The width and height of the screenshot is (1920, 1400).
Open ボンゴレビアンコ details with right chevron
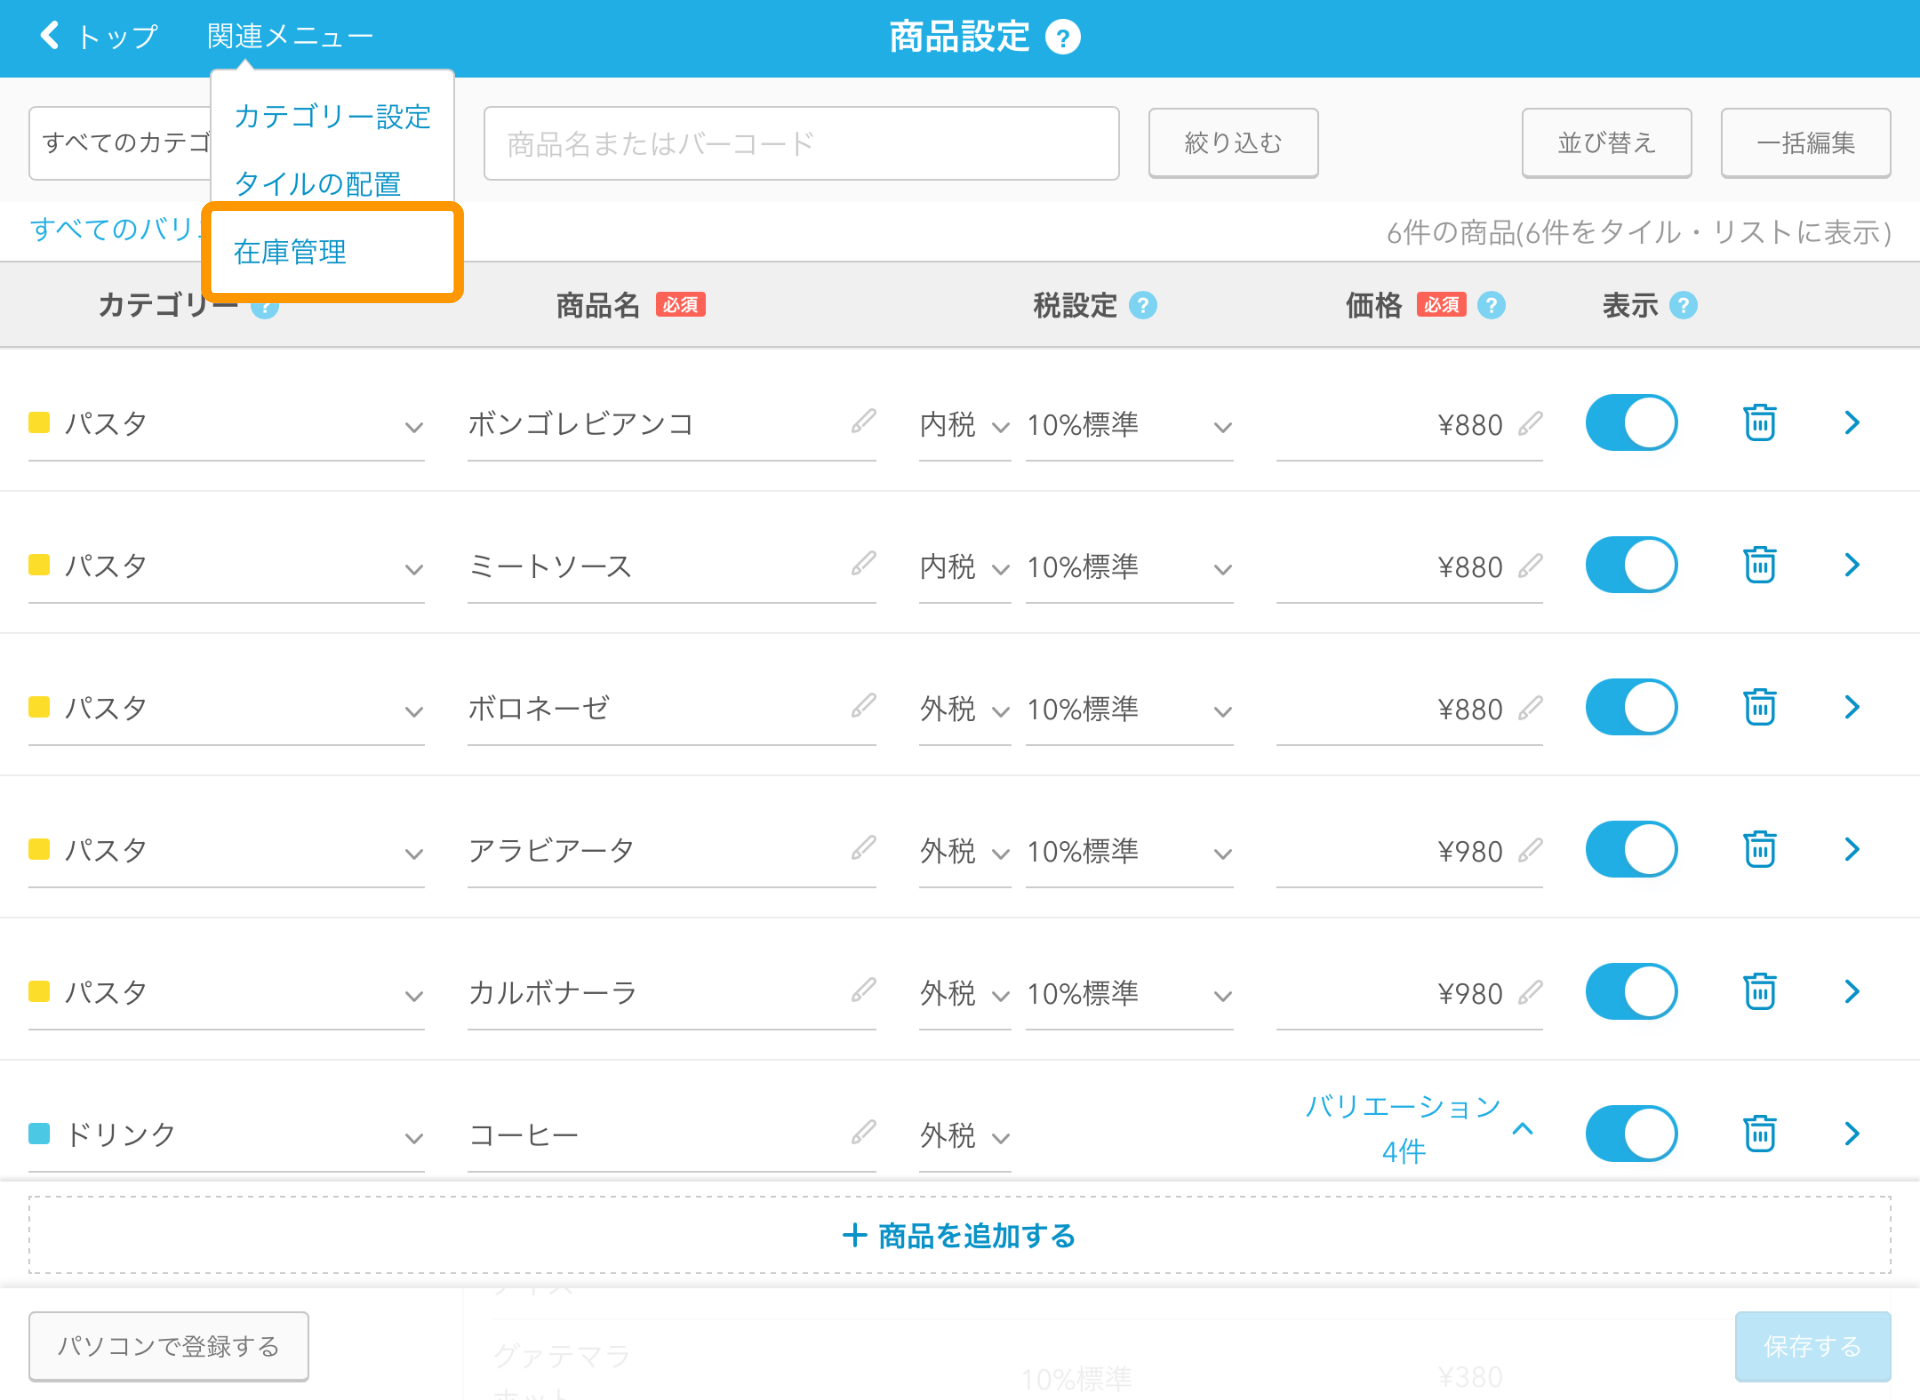point(1852,423)
